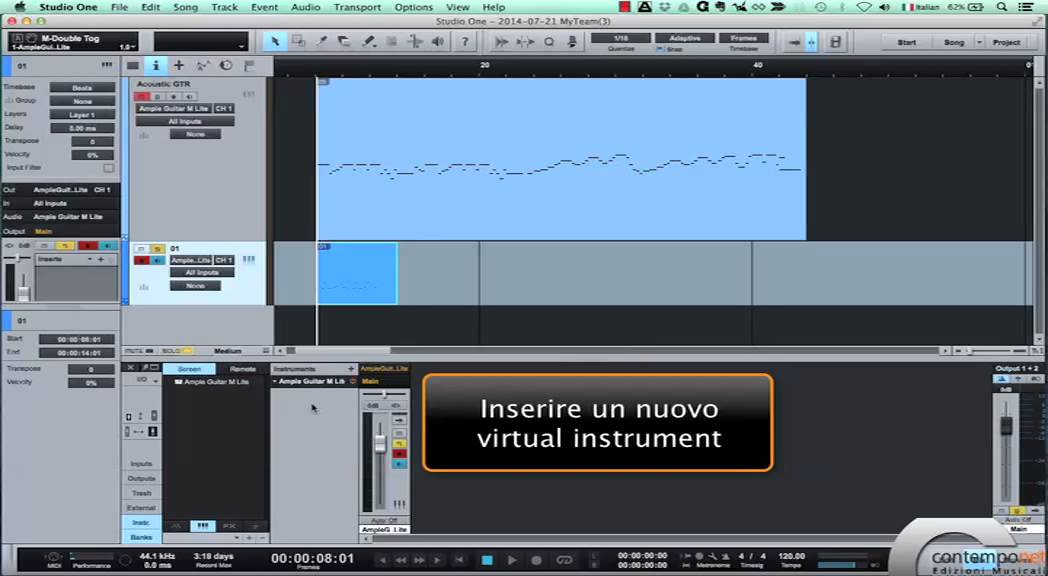Viewport: 1048px width, 576px height.
Task: Collapse Ample Guitar M Lite instrument entry
Action: tap(275, 382)
